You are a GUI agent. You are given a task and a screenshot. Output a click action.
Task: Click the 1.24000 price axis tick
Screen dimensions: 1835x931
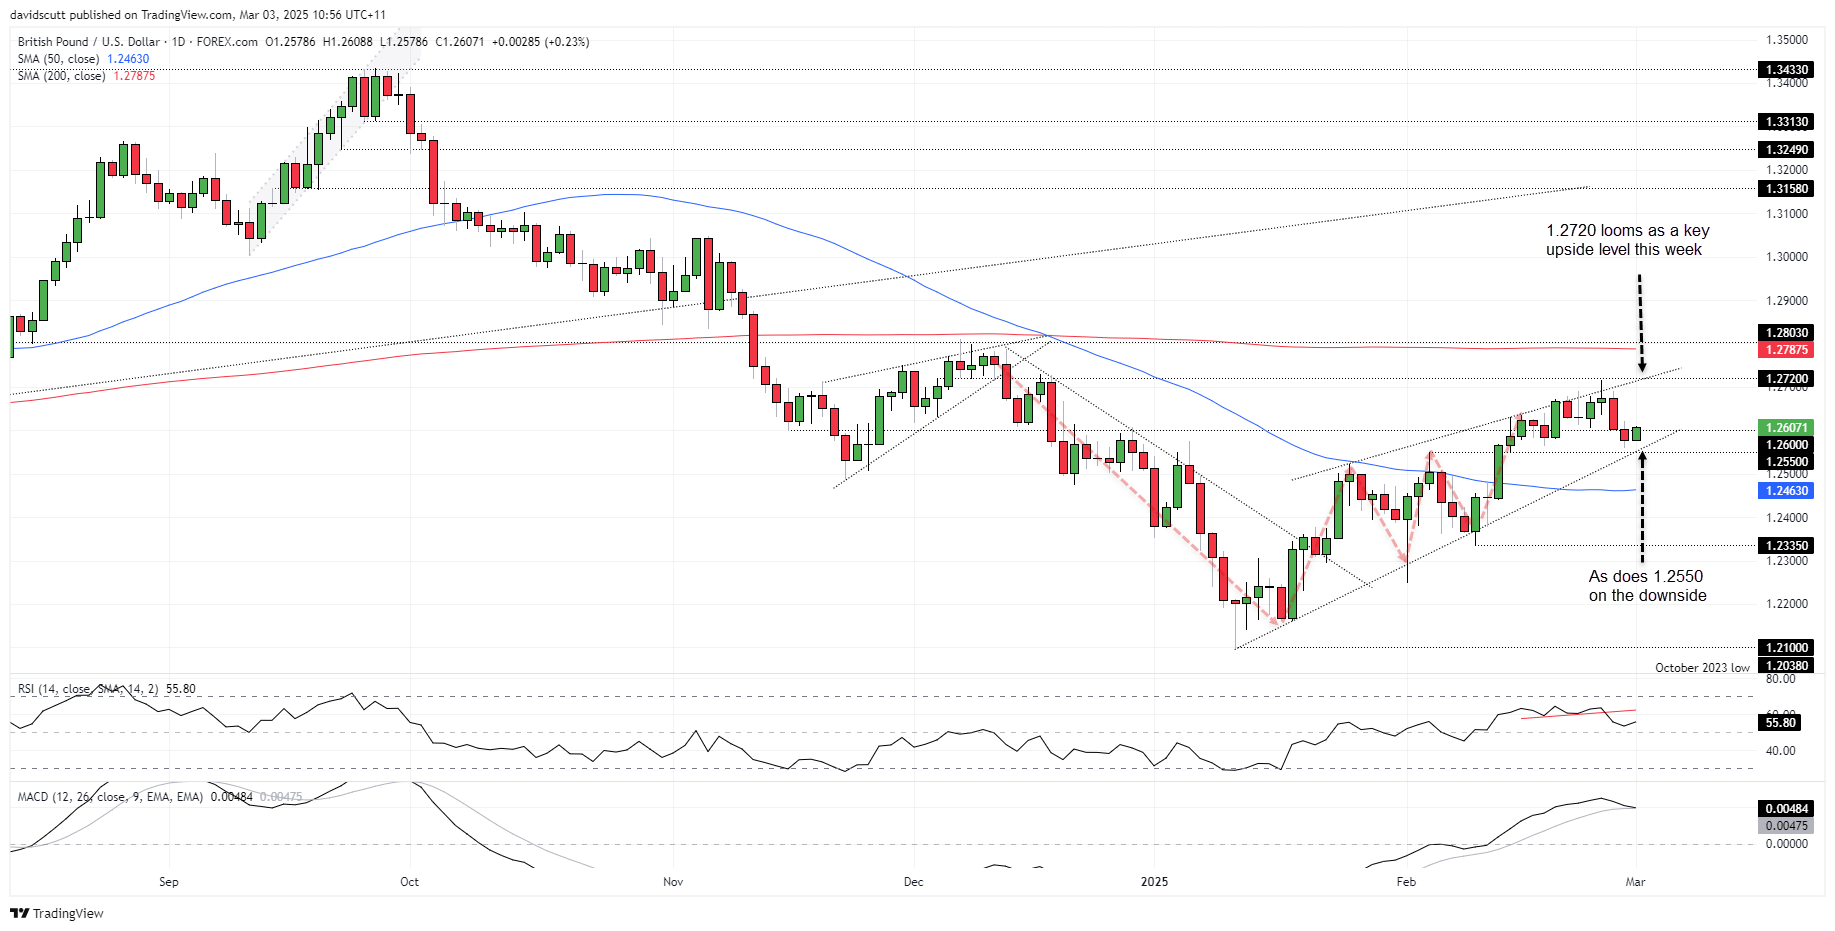pyautogui.click(x=1787, y=518)
